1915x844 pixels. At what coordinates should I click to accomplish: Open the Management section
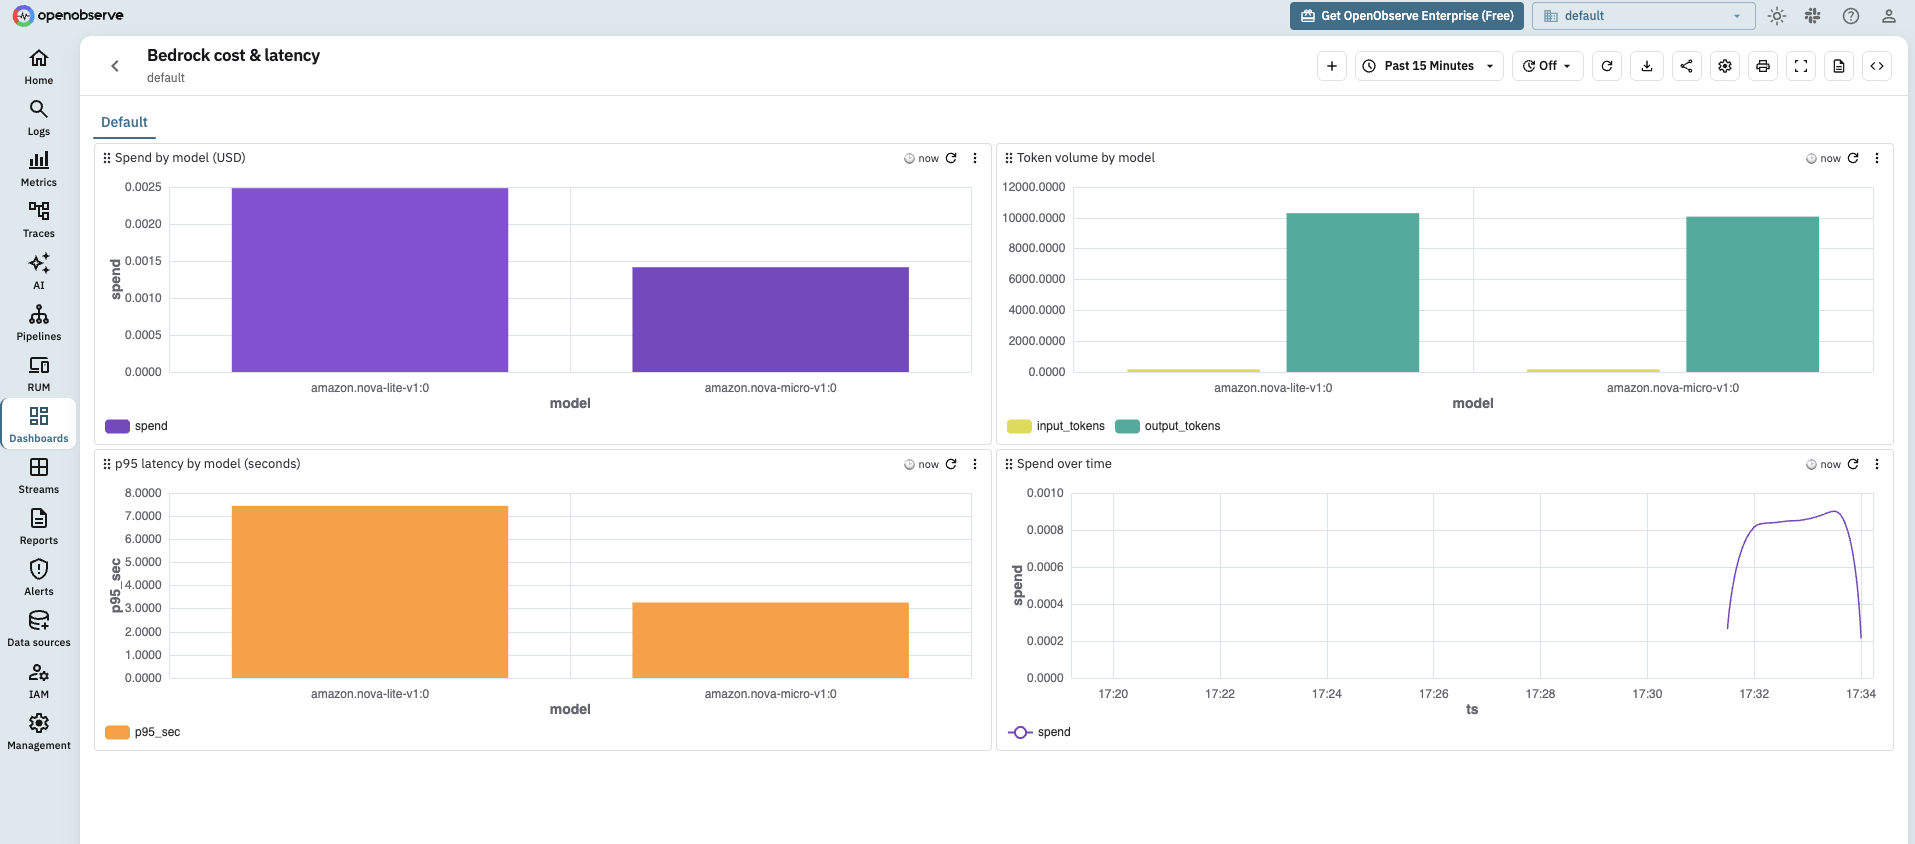pos(39,732)
